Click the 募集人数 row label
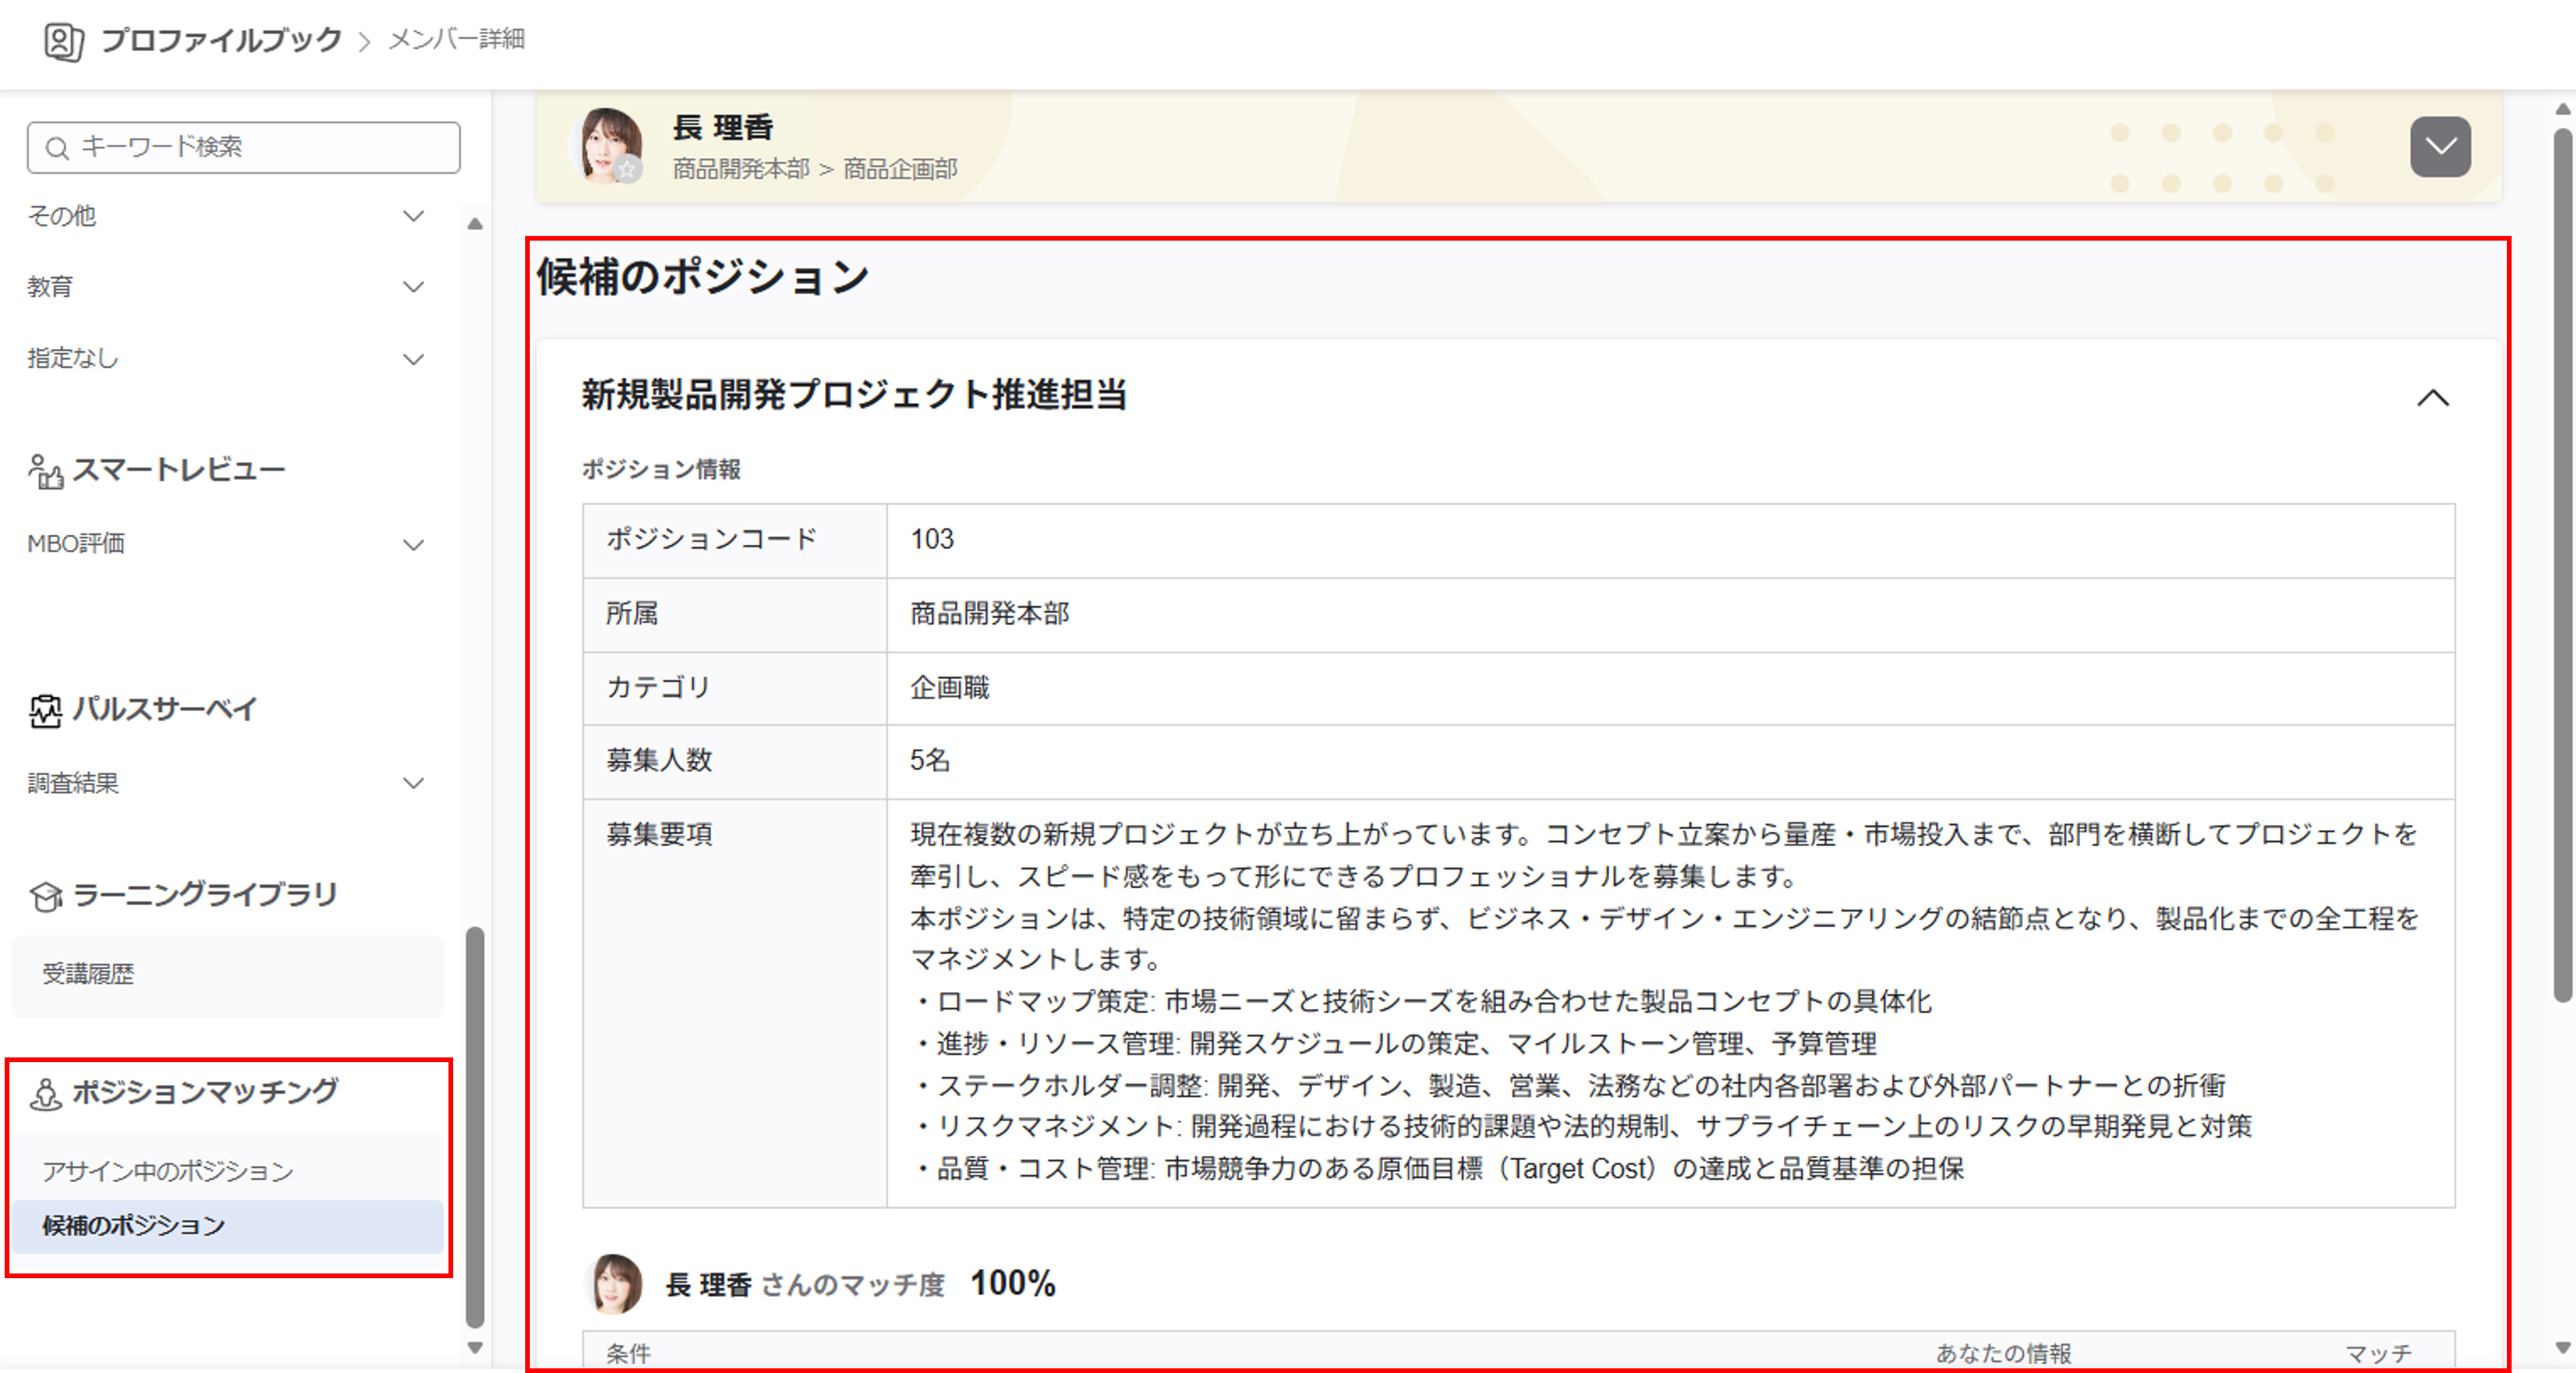 coord(659,761)
